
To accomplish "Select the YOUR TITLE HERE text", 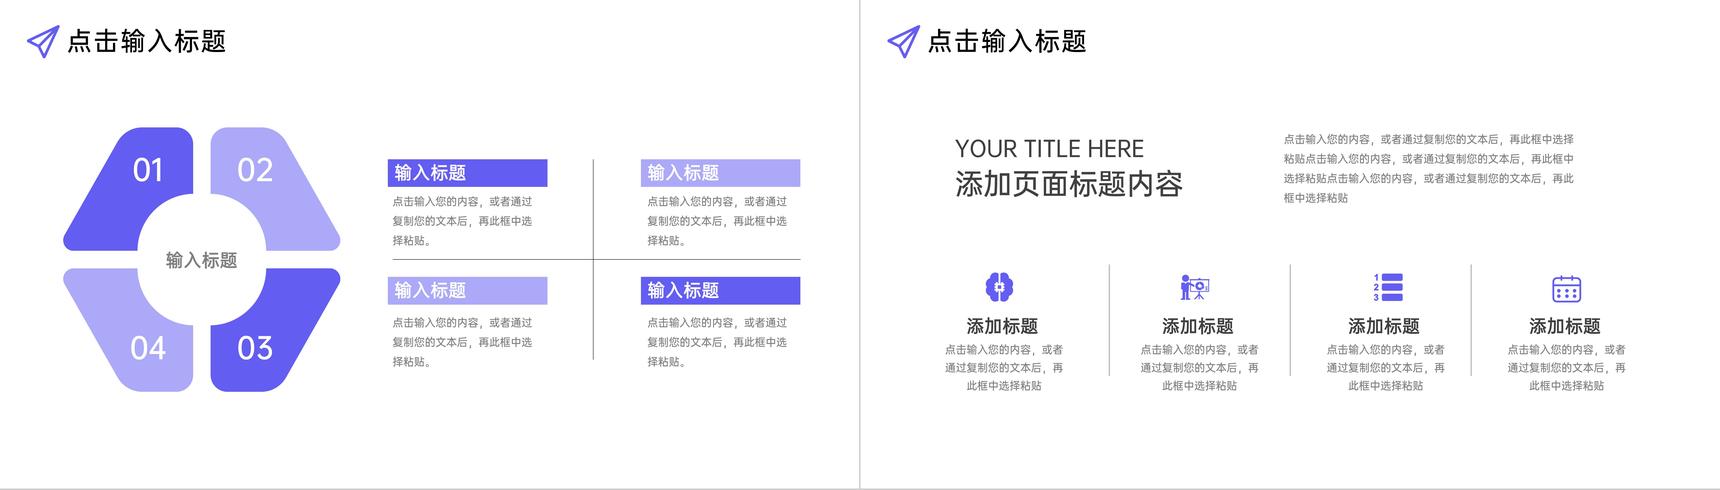I will (1049, 149).
